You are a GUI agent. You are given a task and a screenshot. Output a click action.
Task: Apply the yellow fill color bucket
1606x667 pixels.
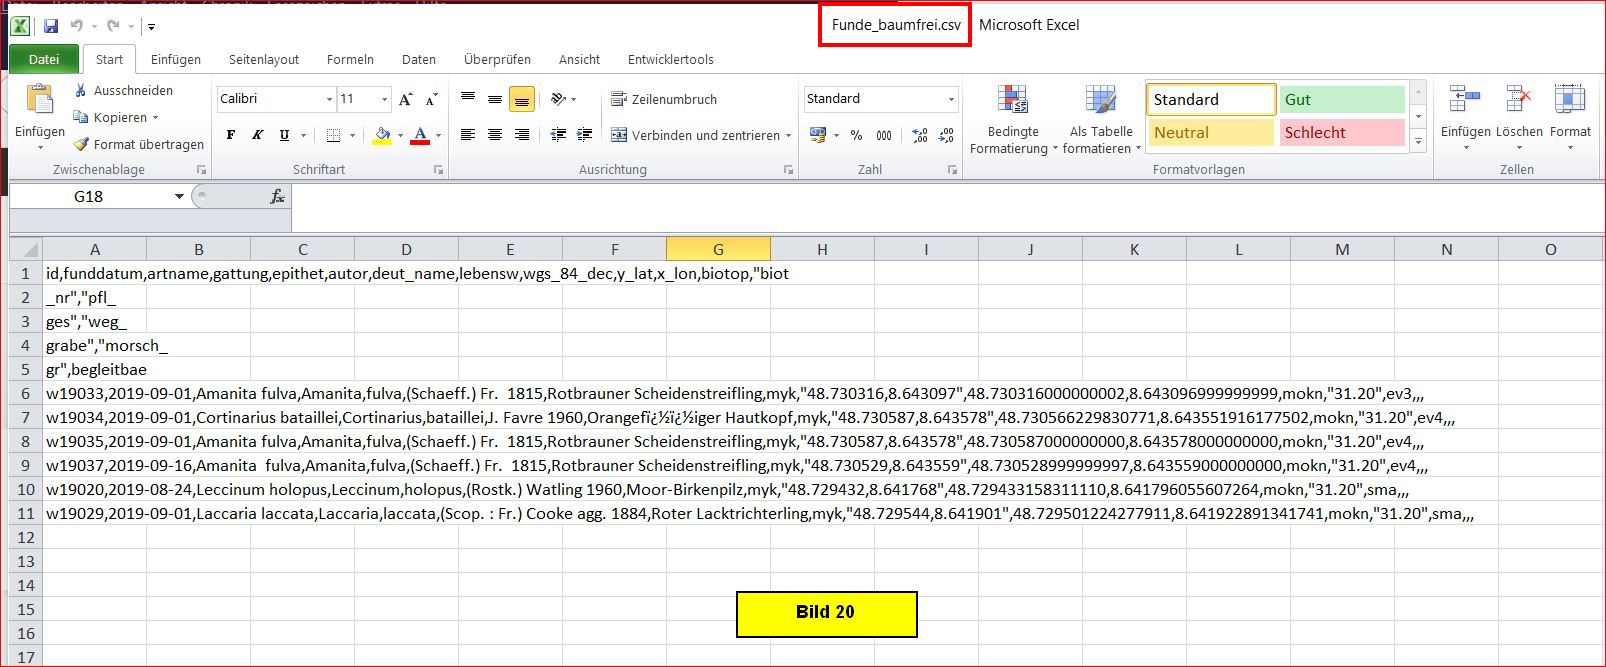(382, 135)
